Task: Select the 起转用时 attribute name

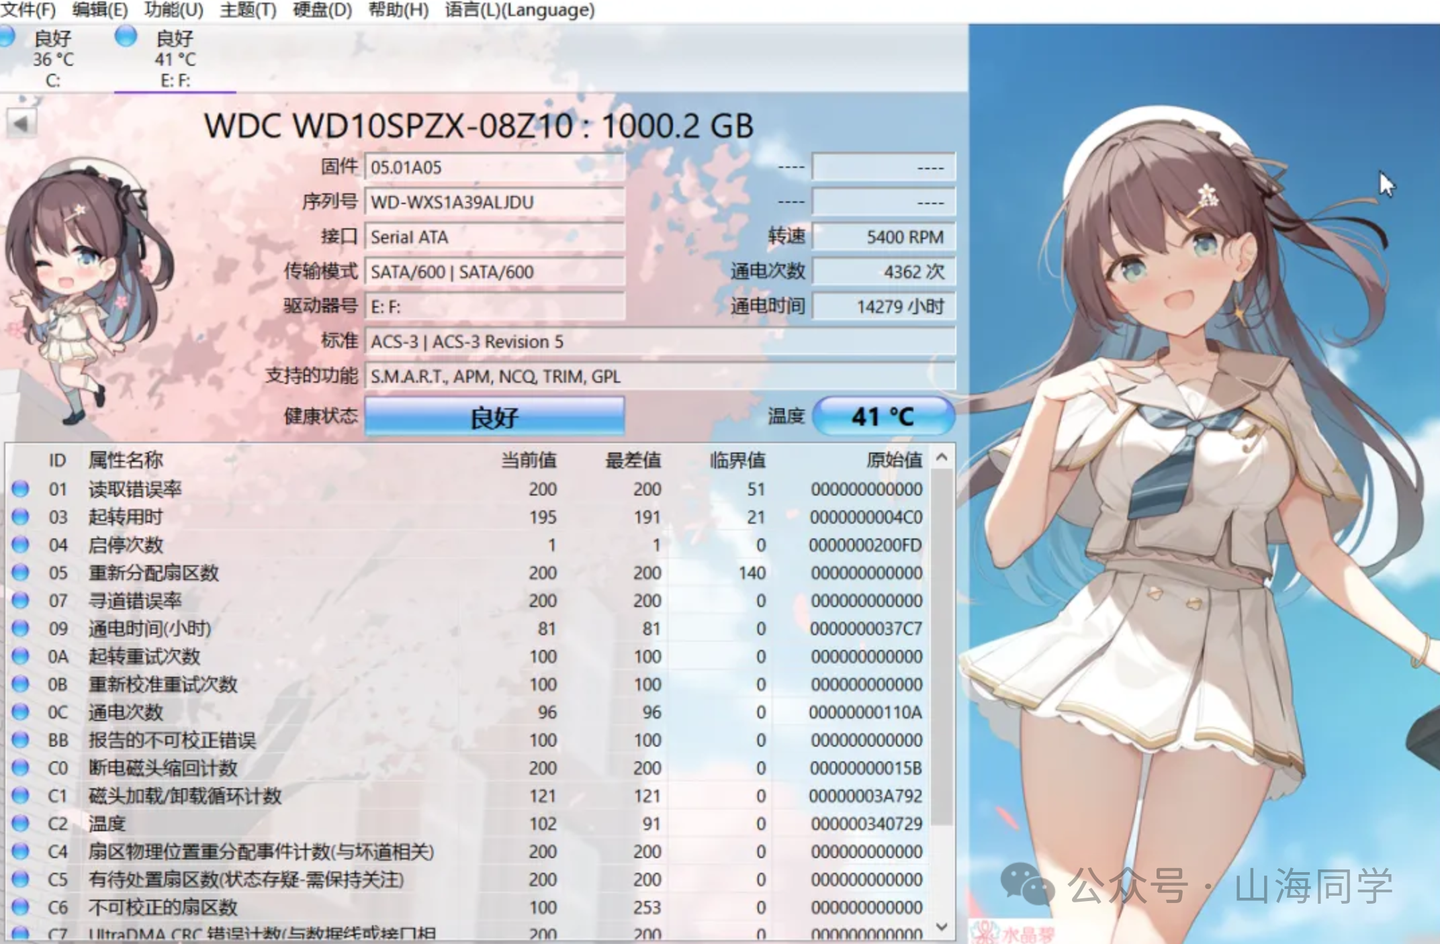Action: point(125,517)
